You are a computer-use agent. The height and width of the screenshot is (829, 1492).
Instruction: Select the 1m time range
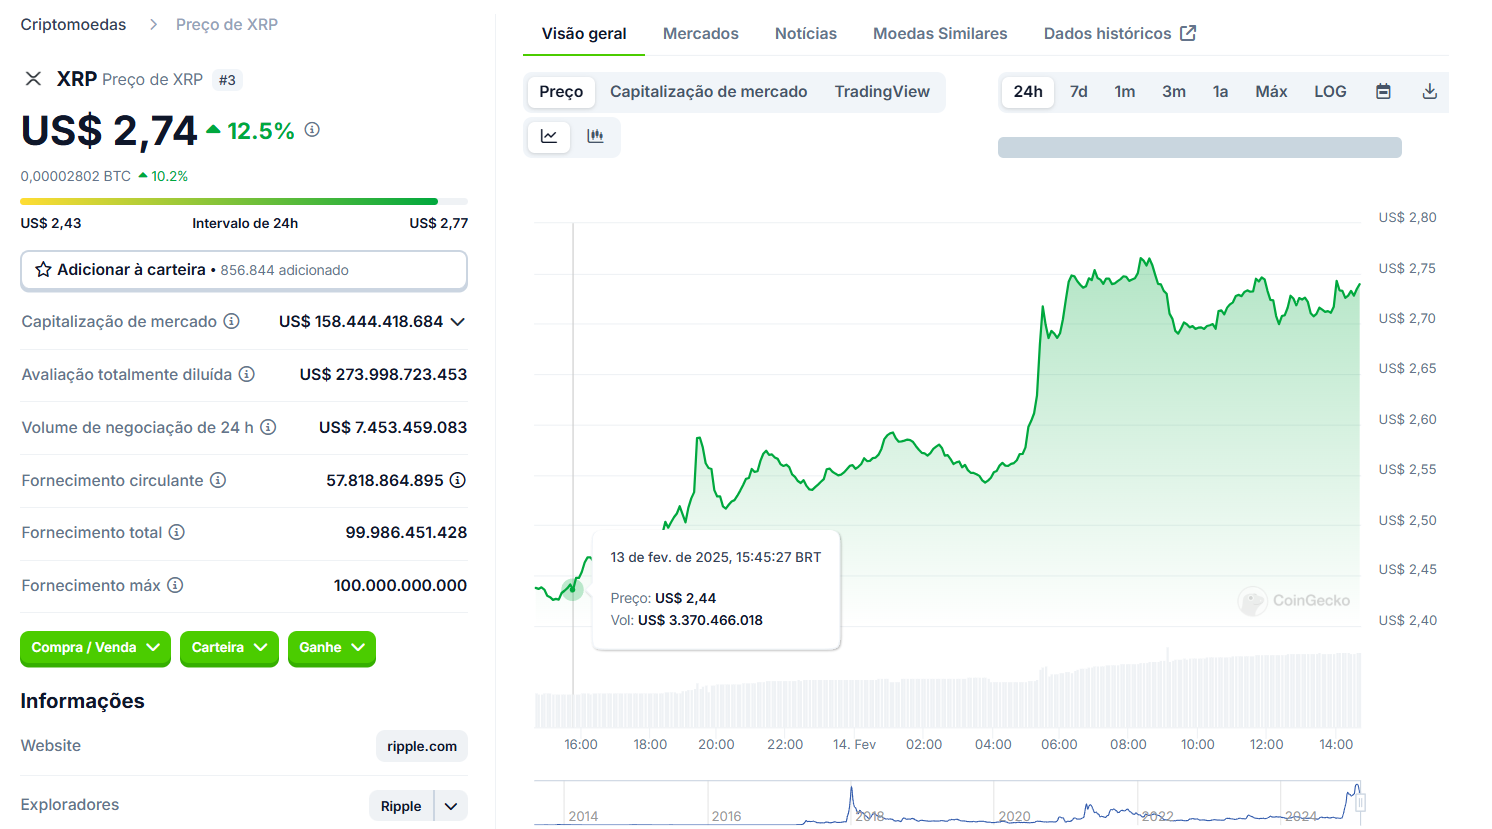pos(1125,92)
